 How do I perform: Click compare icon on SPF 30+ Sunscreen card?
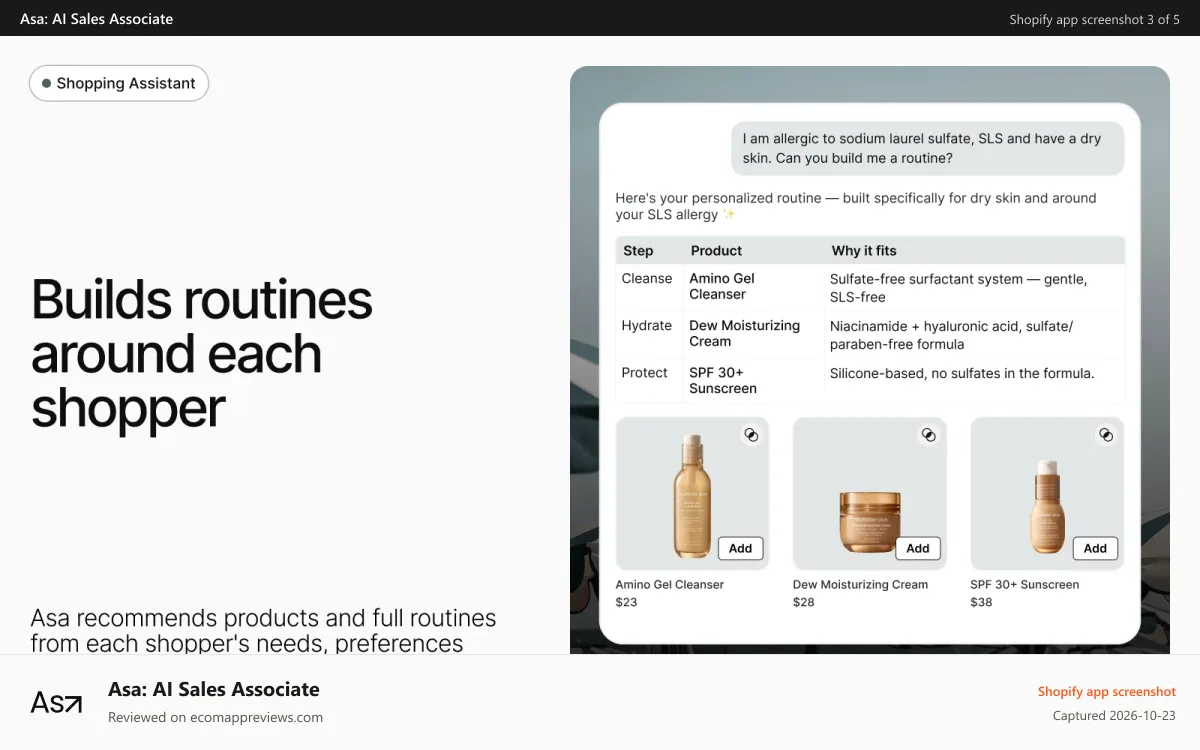click(x=1106, y=435)
